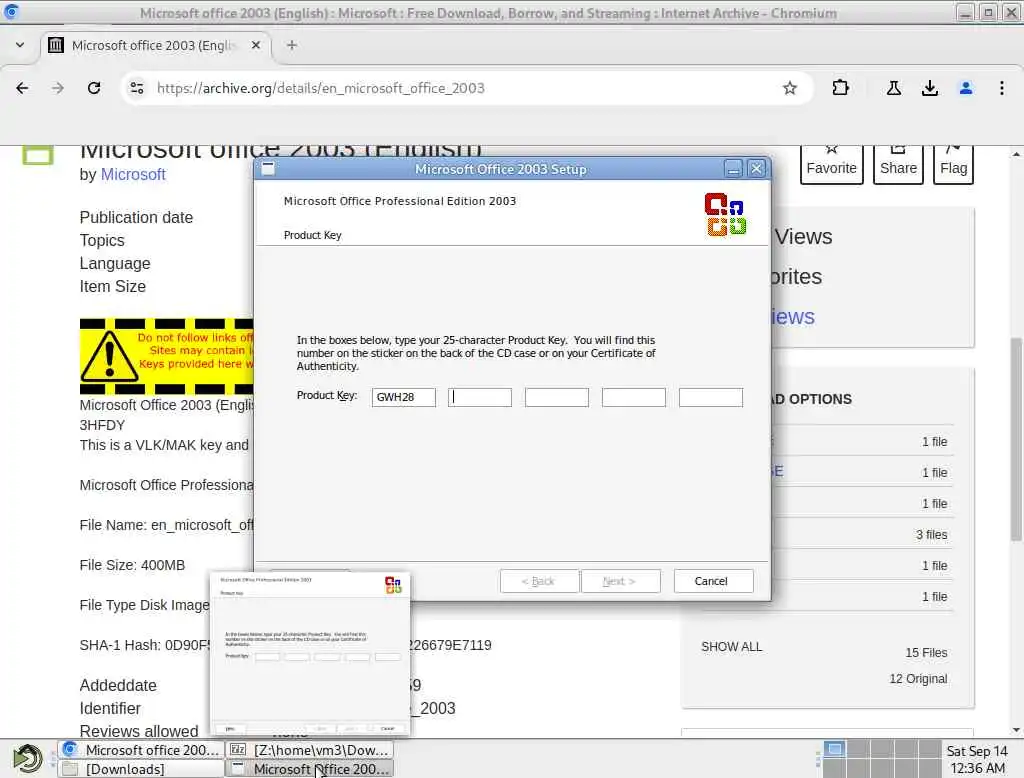The height and width of the screenshot is (778, 1024).
Task: Click the Identifier metadata label
Action: pos(110,708)
